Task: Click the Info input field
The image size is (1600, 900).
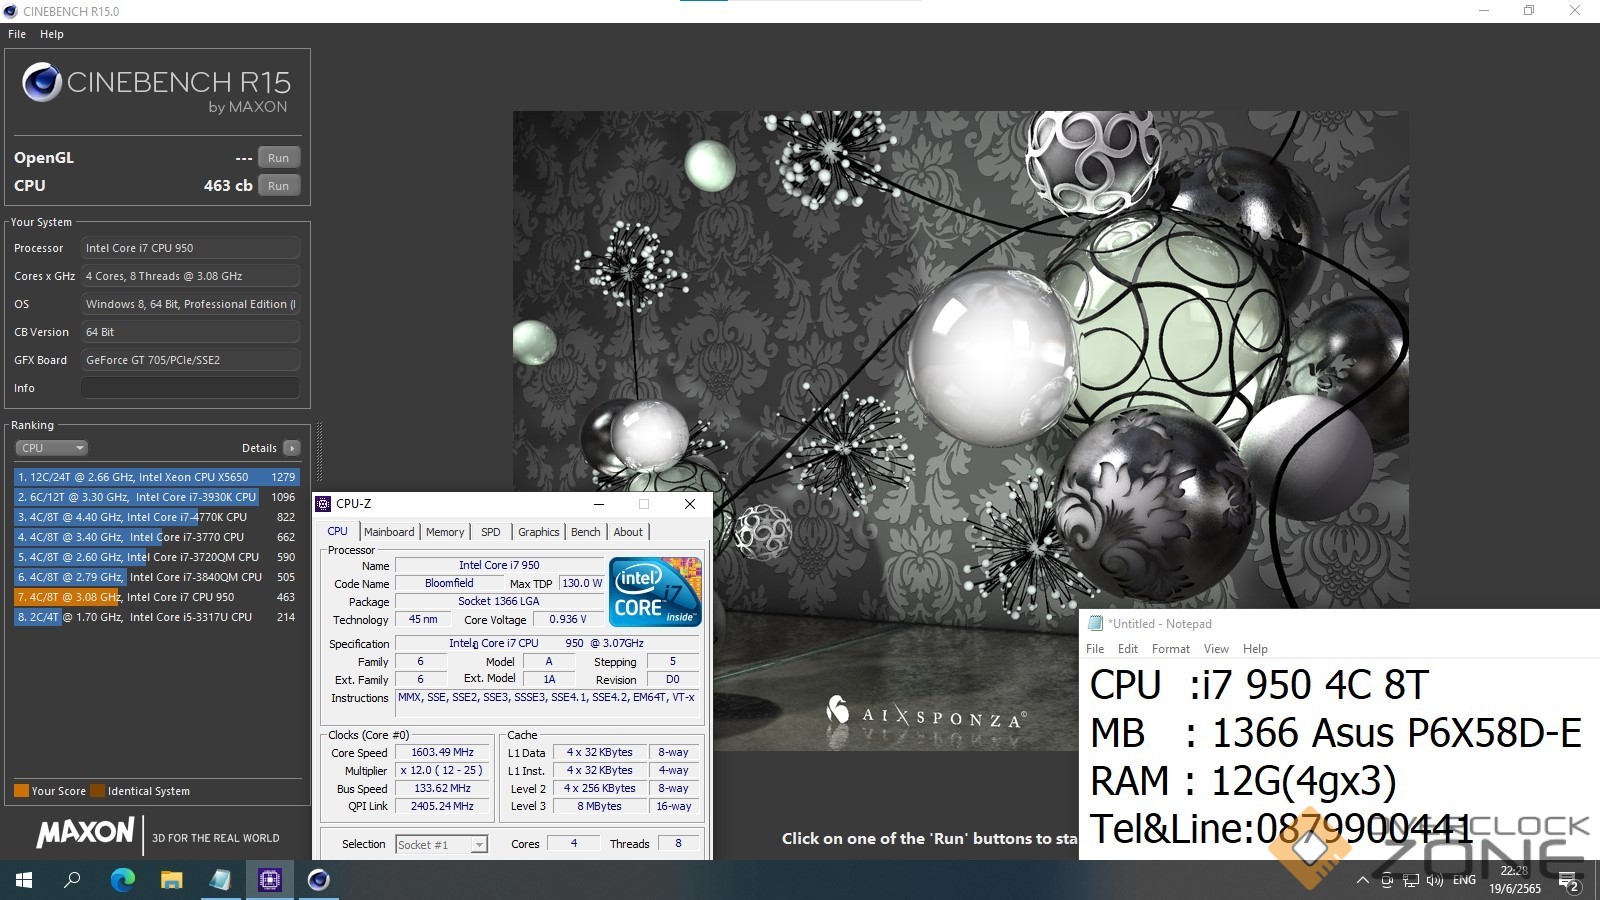Action: click(x=190, y=388)
